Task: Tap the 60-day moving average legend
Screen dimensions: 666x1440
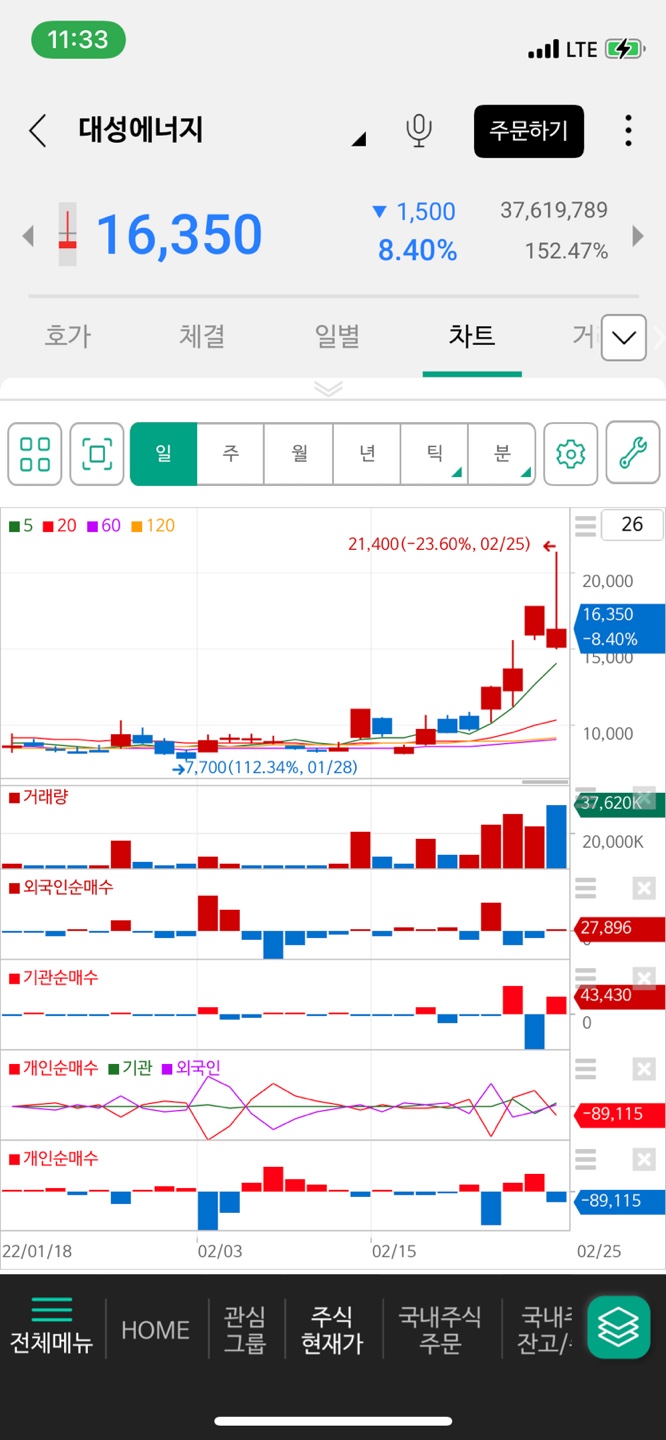Action: tap(103, 525)
